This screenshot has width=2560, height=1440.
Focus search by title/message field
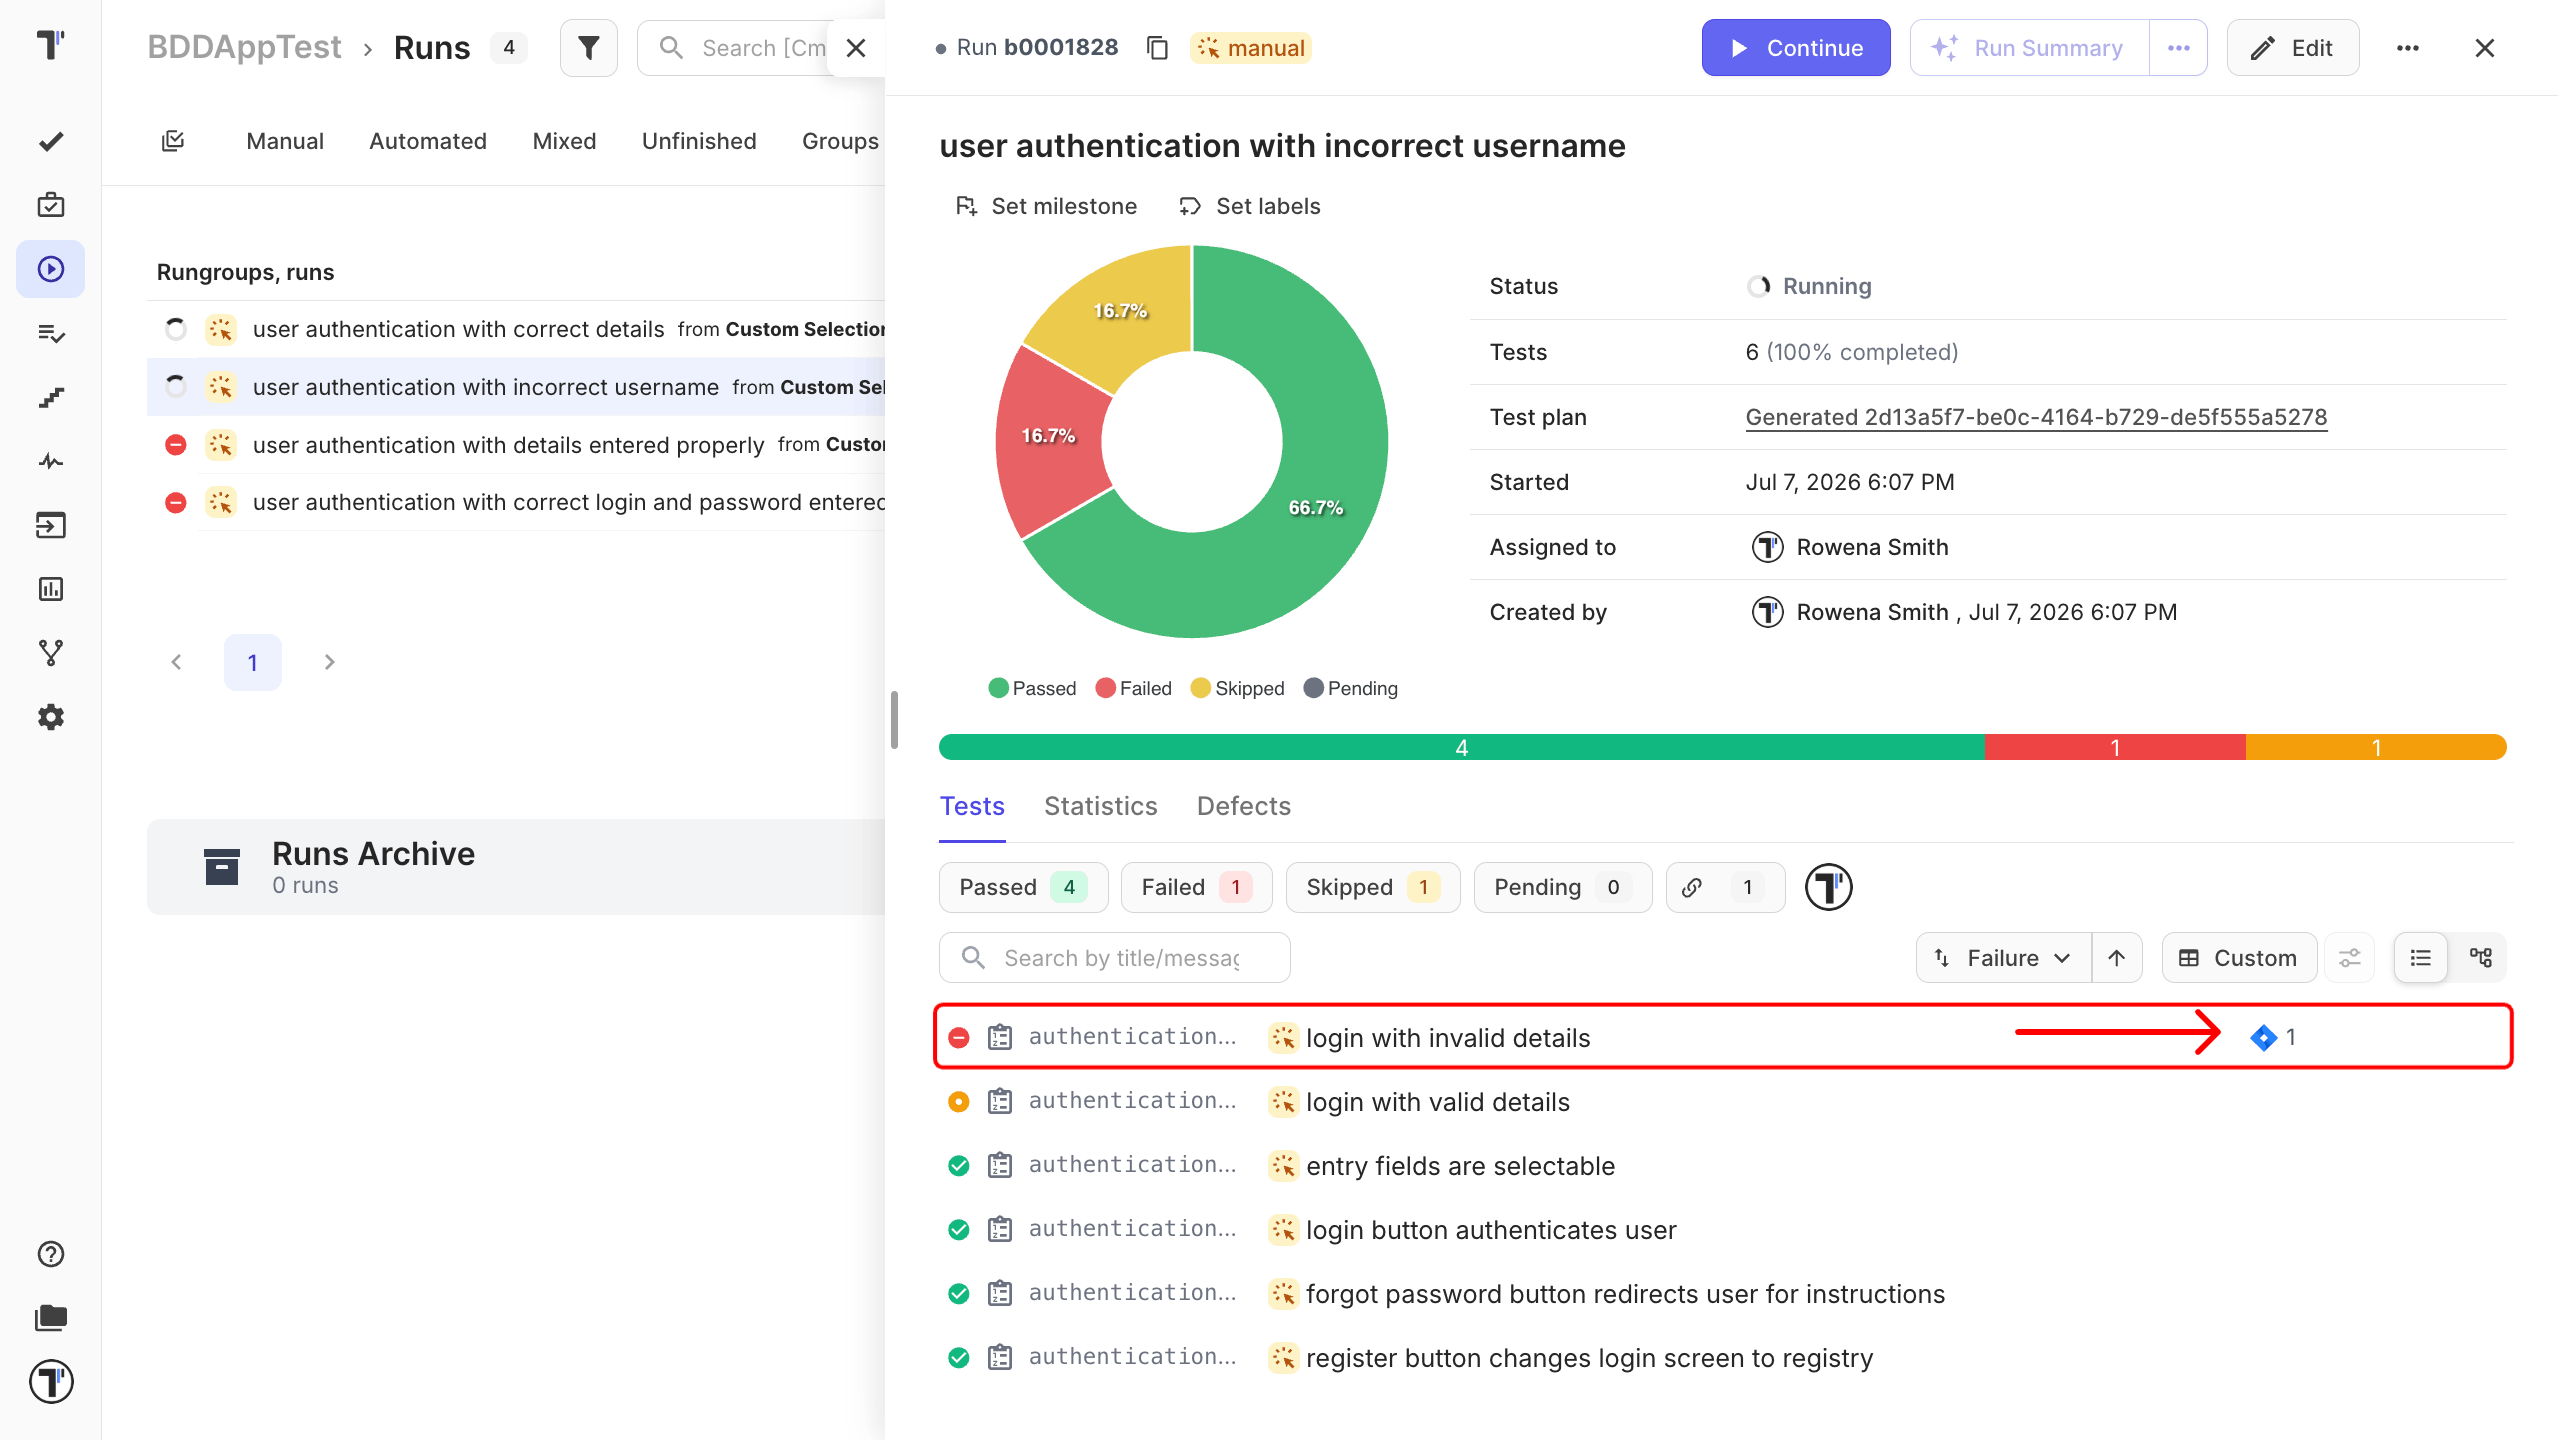coord(1115,958)
